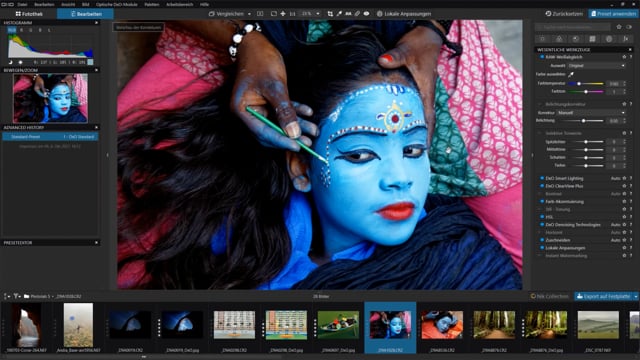Collapse the Bewegen/Zoom panel
This screenshot has height=360, width=640.
pyautogui.click(x=96, y=70)
